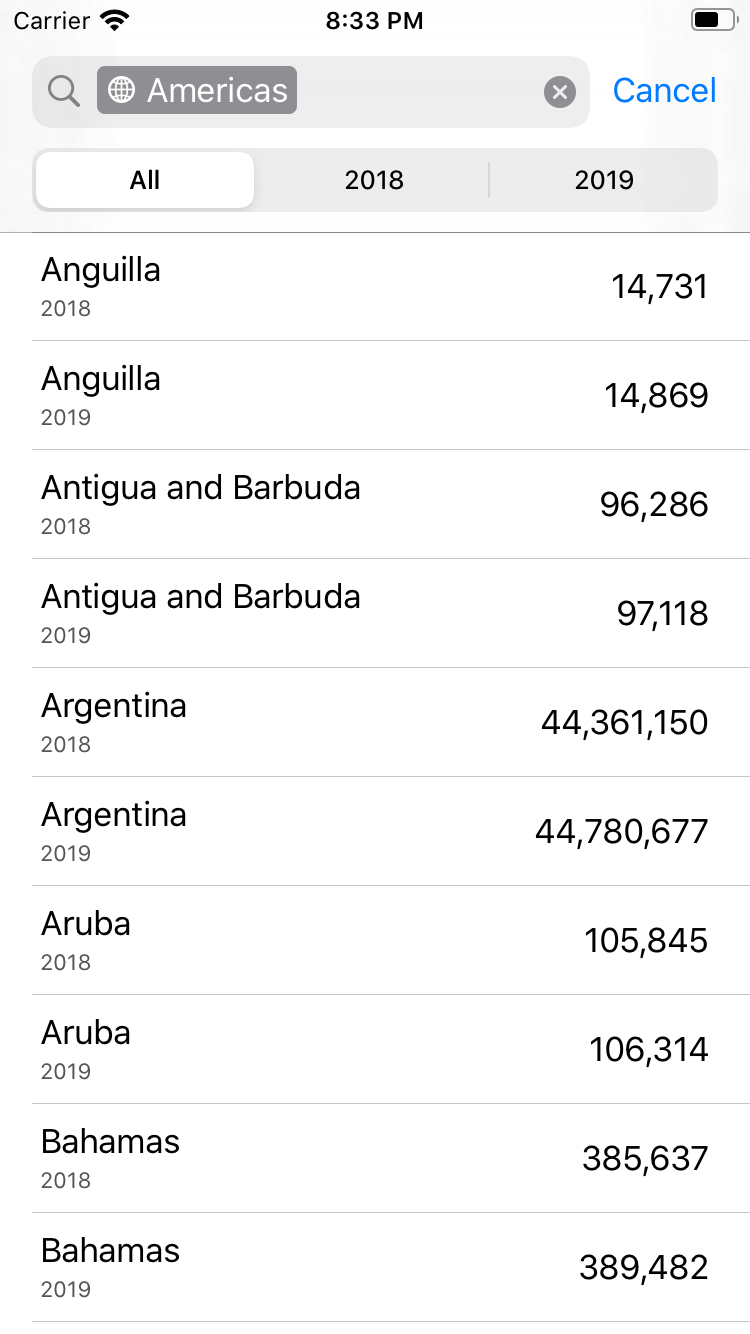Open the Anguilla 2018 row

[375, 287]
